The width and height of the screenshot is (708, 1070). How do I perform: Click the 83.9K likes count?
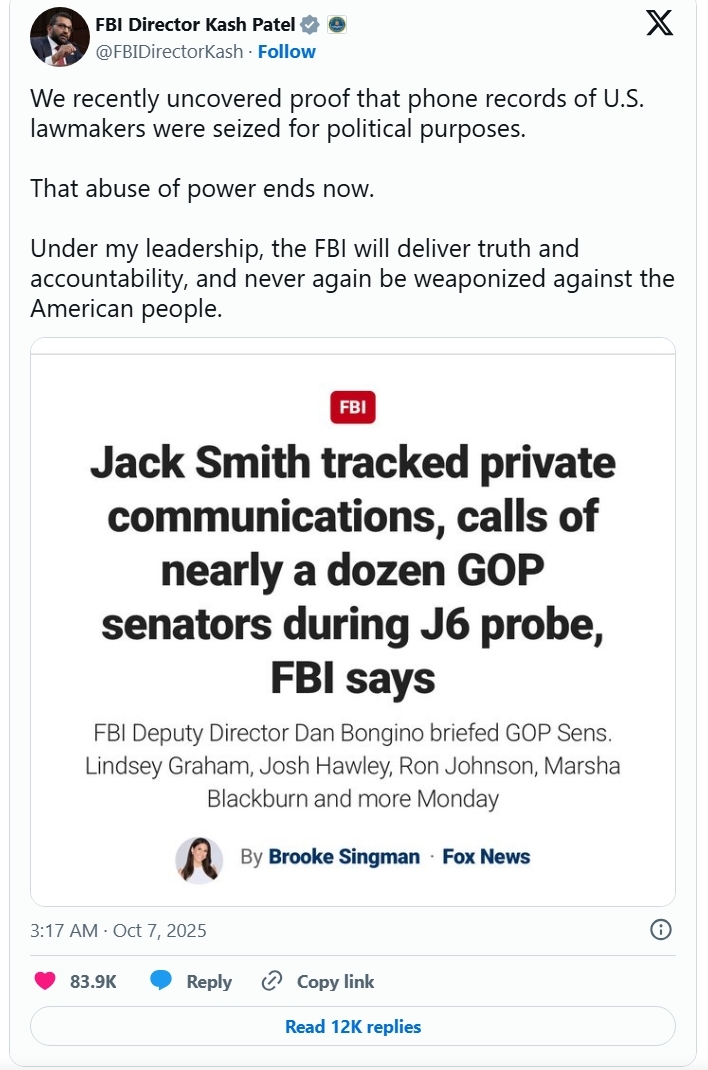93,981
